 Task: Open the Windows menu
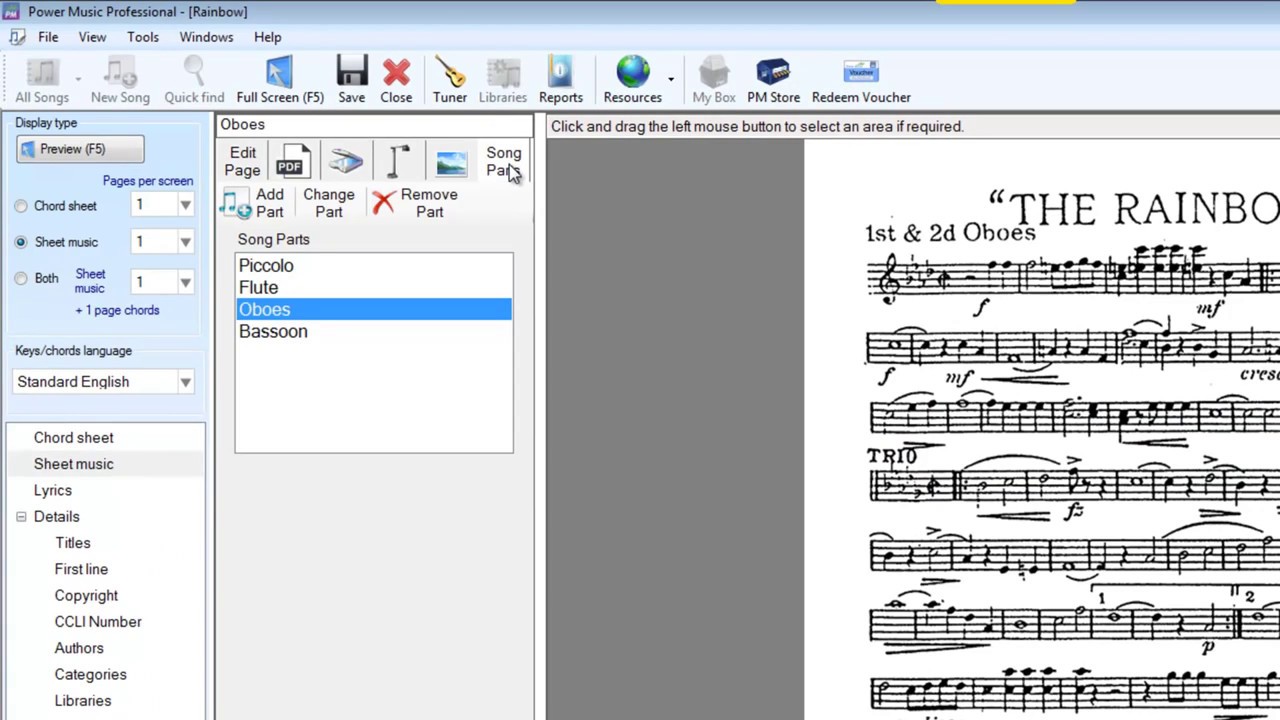206,37
